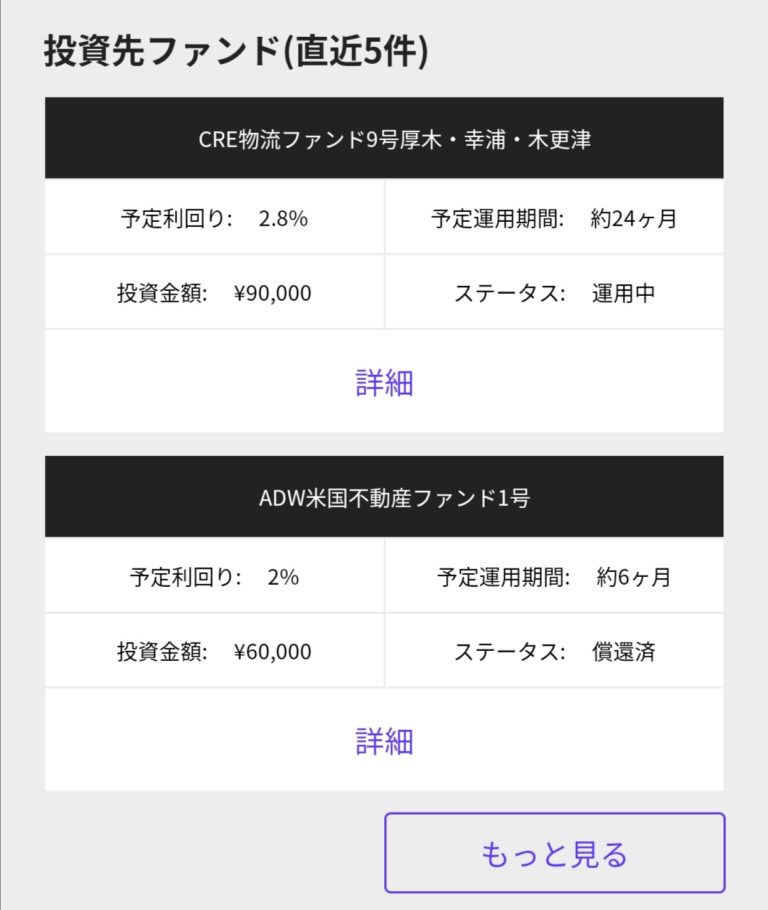This screenshot has width=768, height=910.
Task: Click the ¥60,000 amount value
Action: [x=272, y=652]
